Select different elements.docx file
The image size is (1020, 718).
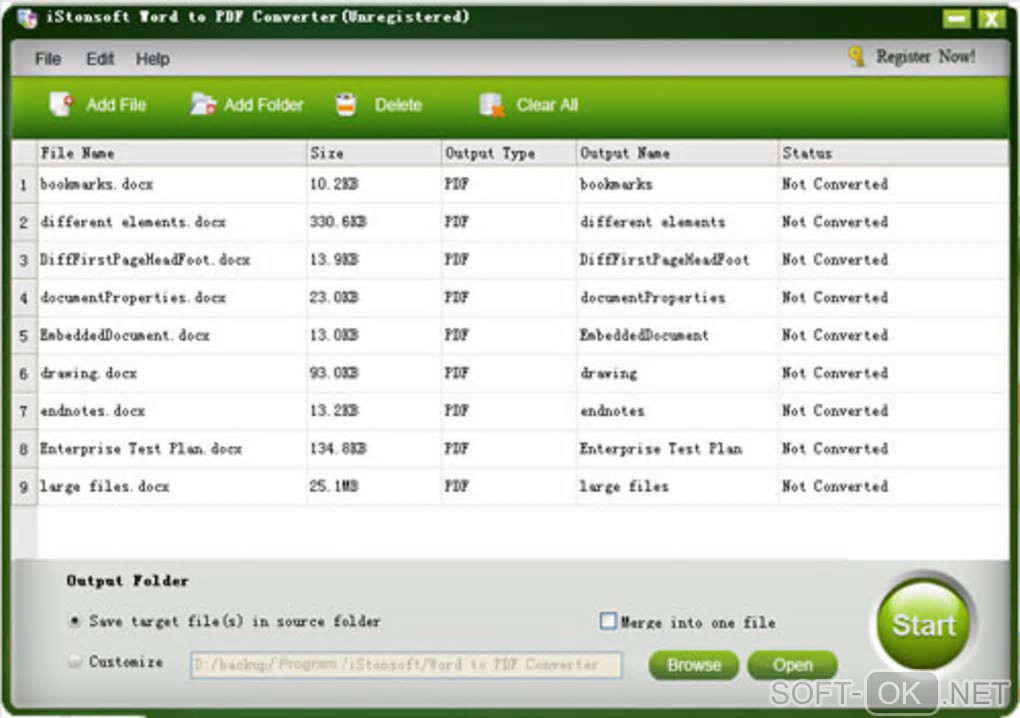(133, 222)
